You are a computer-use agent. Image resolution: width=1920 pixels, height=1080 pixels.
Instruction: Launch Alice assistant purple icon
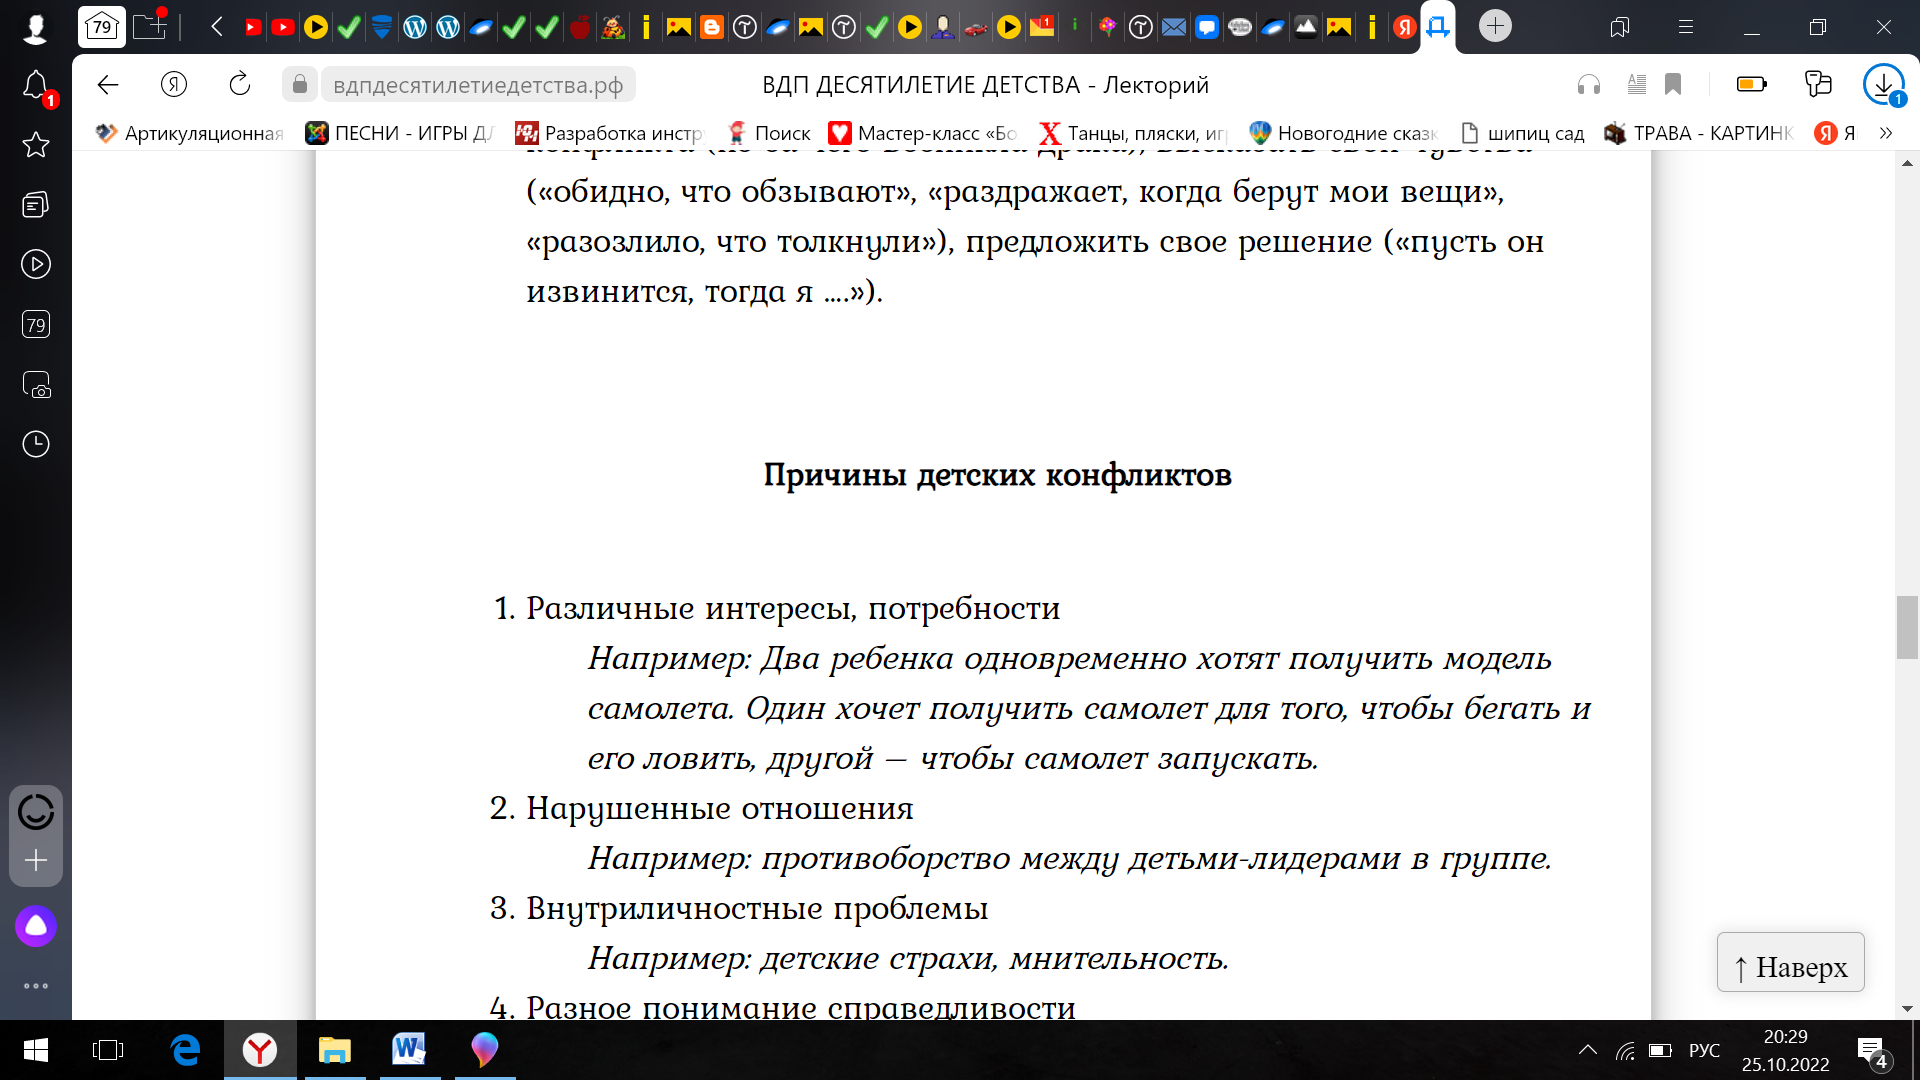point(36,926)
